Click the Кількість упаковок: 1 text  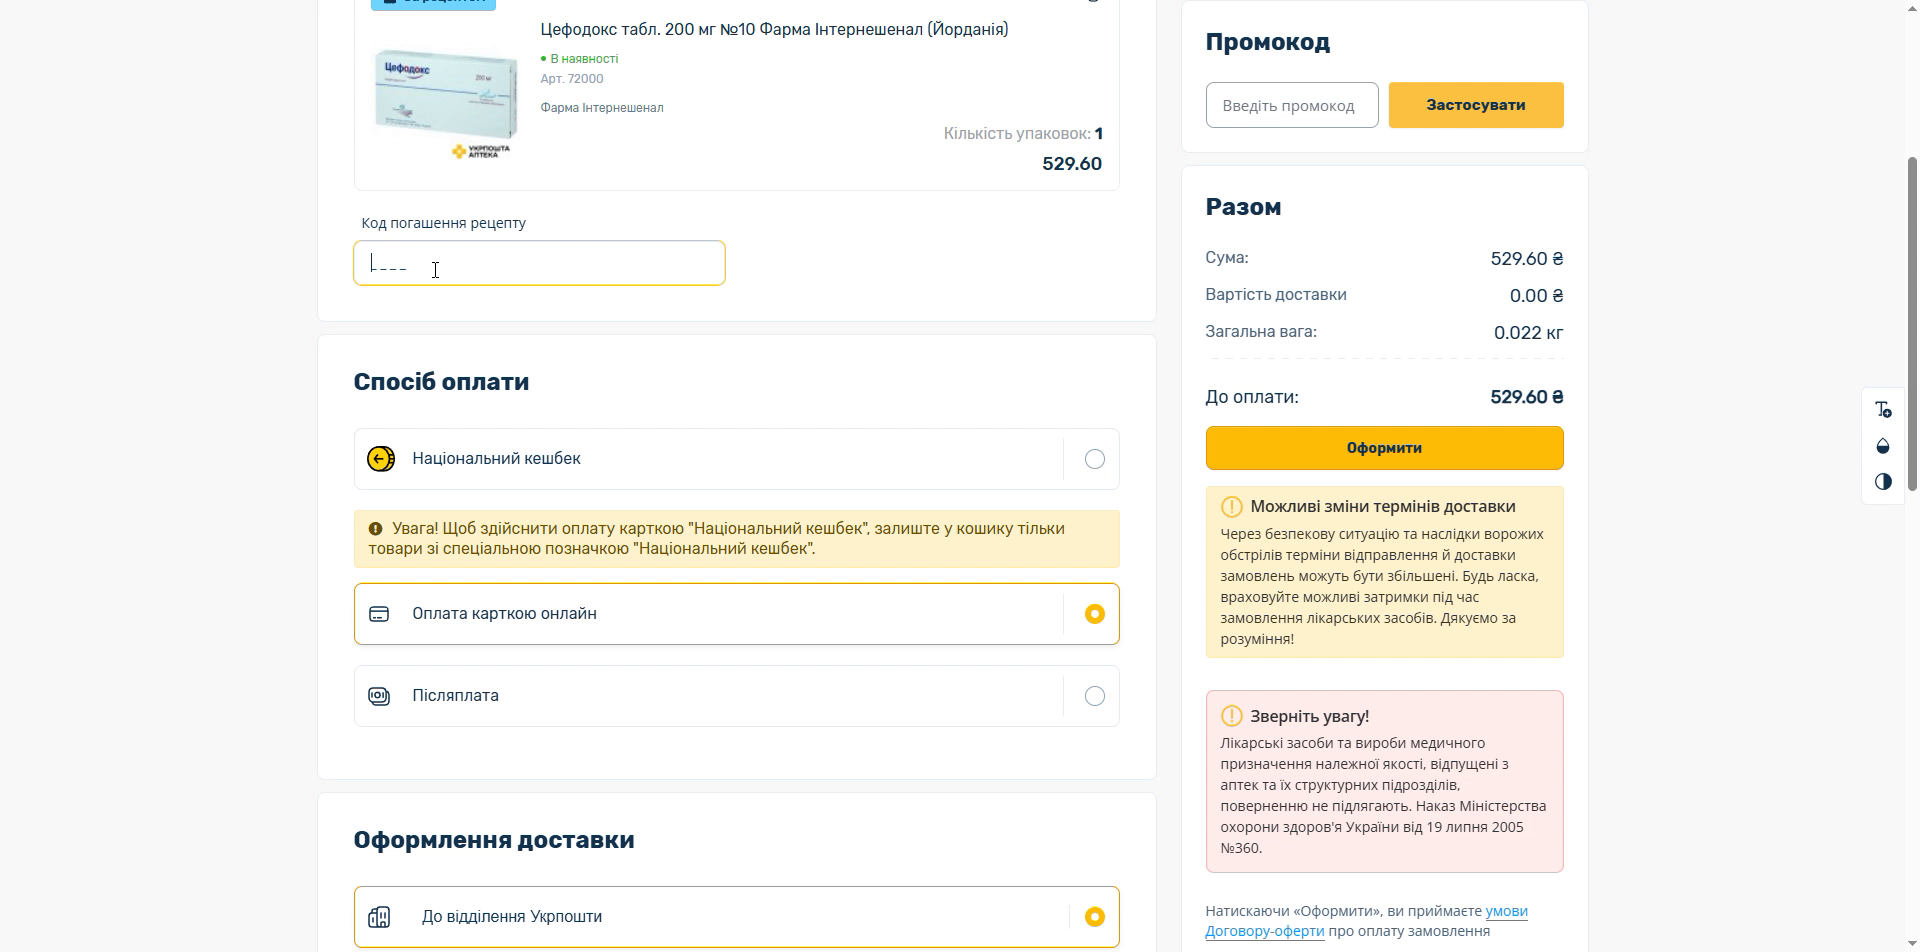click(x=1023, y=134)
